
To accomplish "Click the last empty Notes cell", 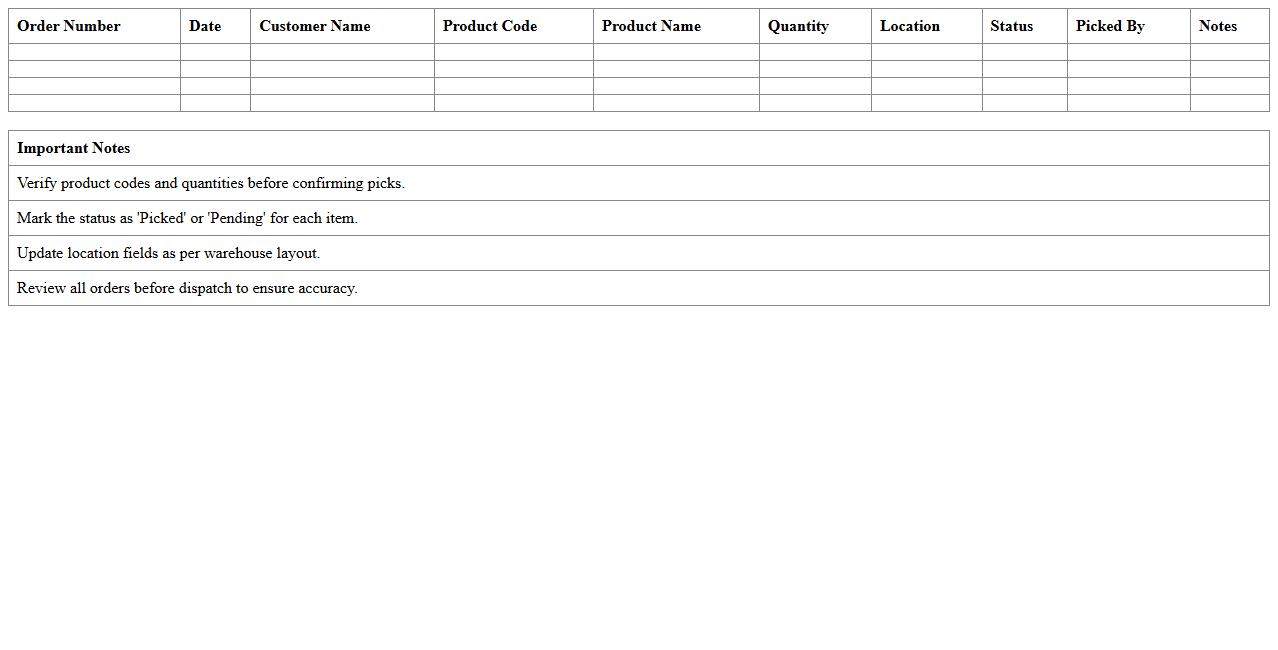I will [x=1230, y=102].
